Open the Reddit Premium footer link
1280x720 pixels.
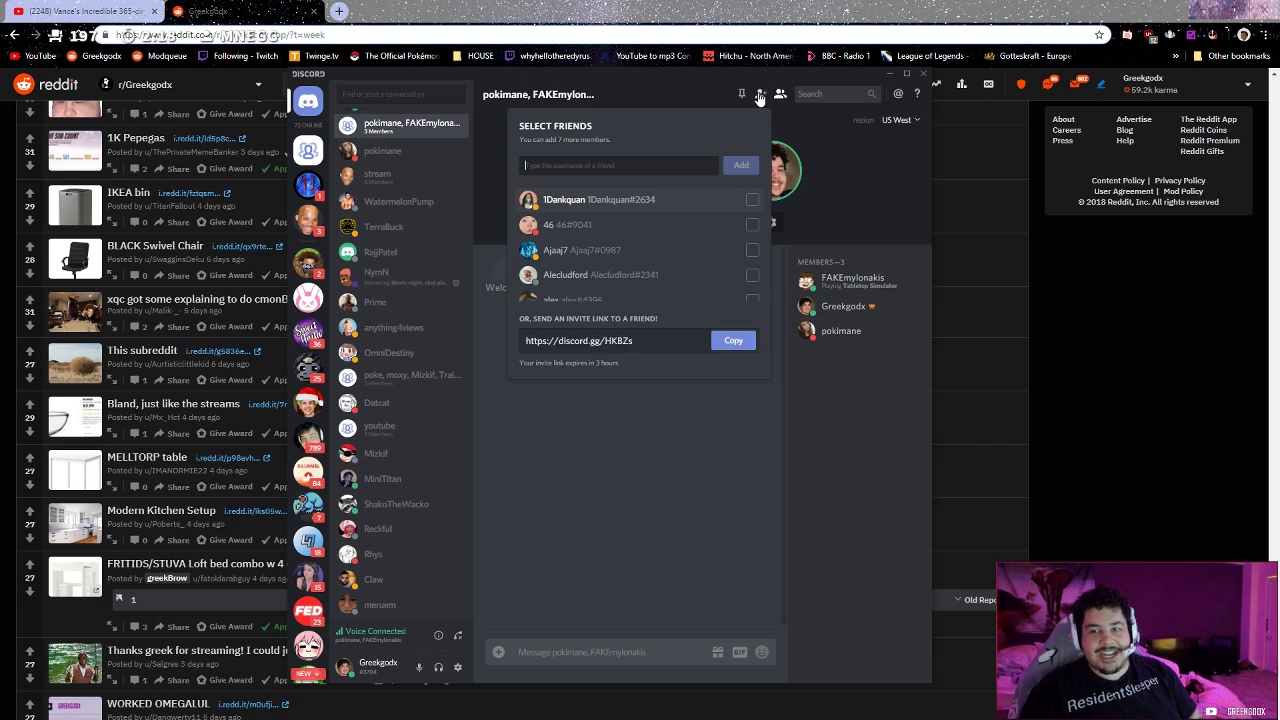pos(1210,141)
